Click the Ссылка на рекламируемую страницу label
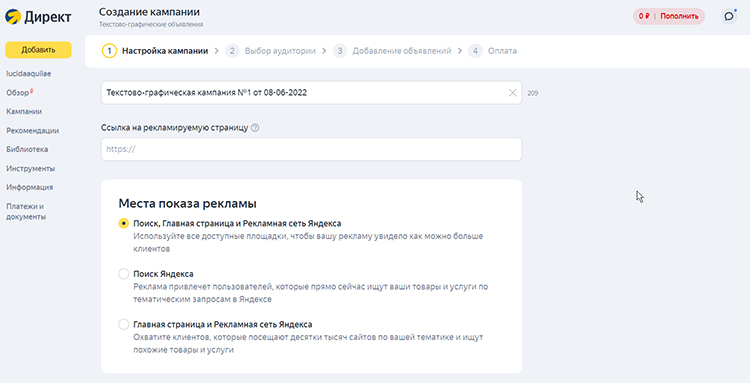Image resolution: width=750 pixels, height=383 pixels. pos(175,128)
